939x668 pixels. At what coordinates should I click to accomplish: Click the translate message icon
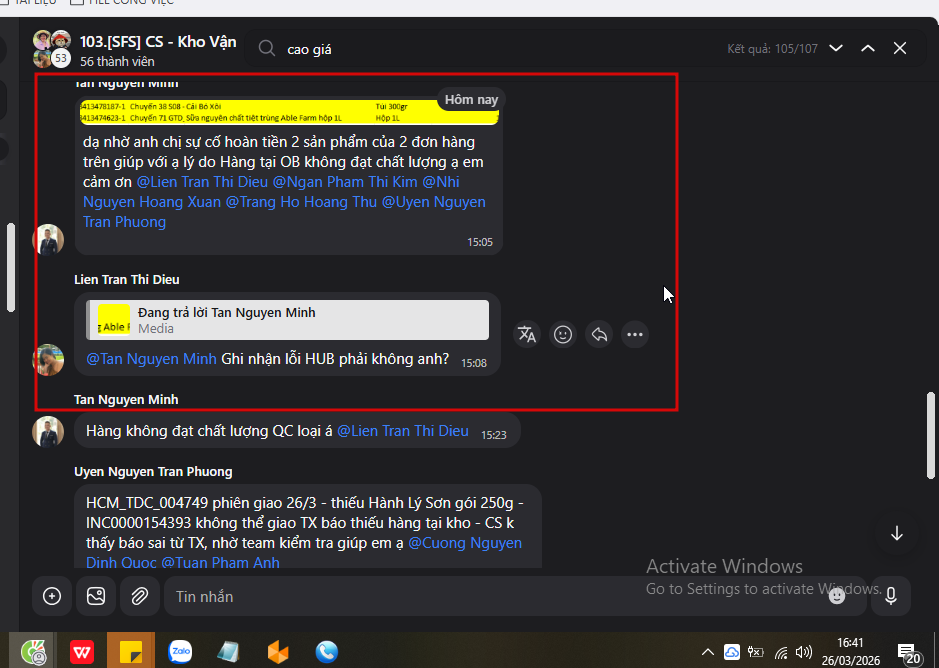[x=527, y=334]
